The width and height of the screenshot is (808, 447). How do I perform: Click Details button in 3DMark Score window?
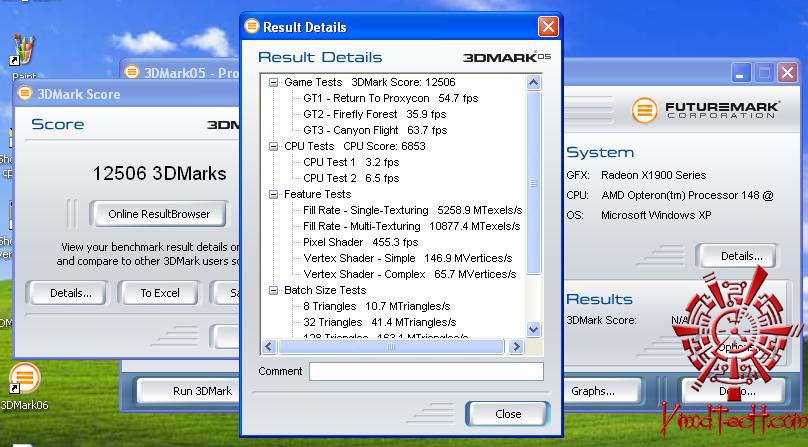71,293
